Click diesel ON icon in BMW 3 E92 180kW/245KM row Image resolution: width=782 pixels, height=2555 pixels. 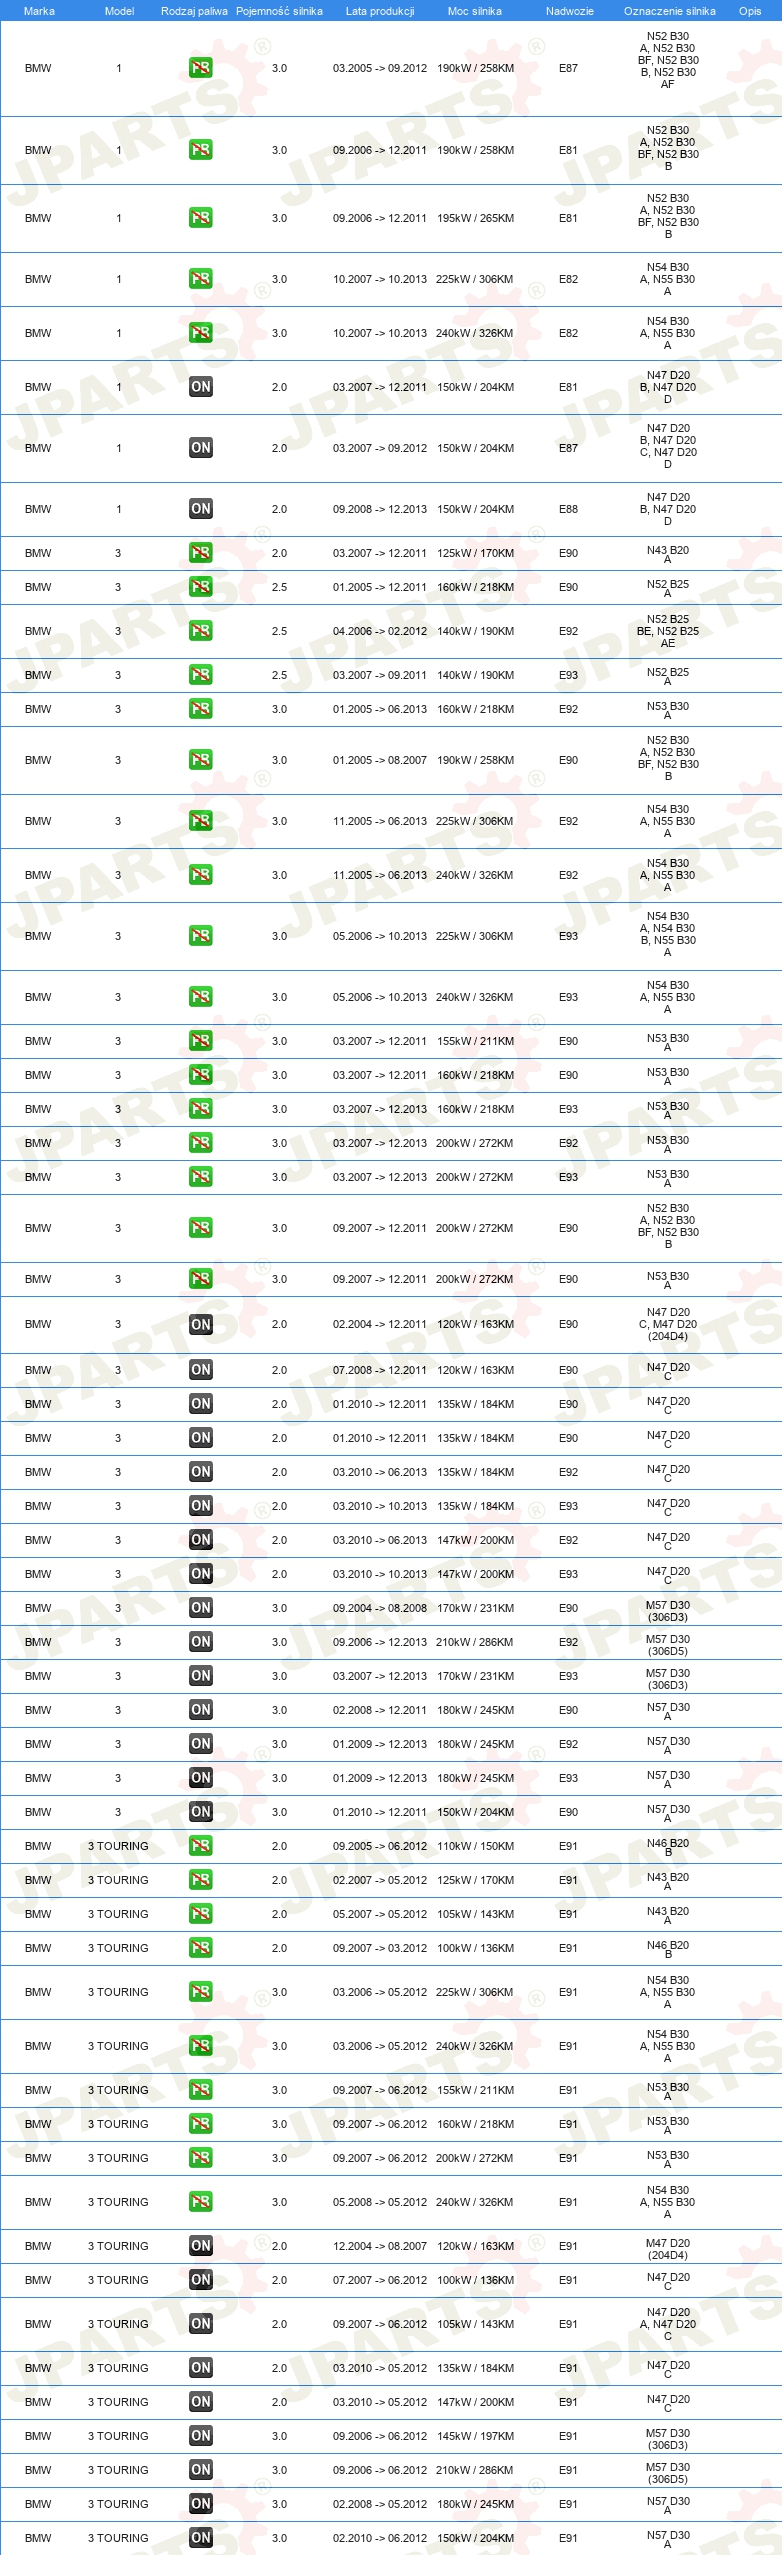coord(201,1744)
